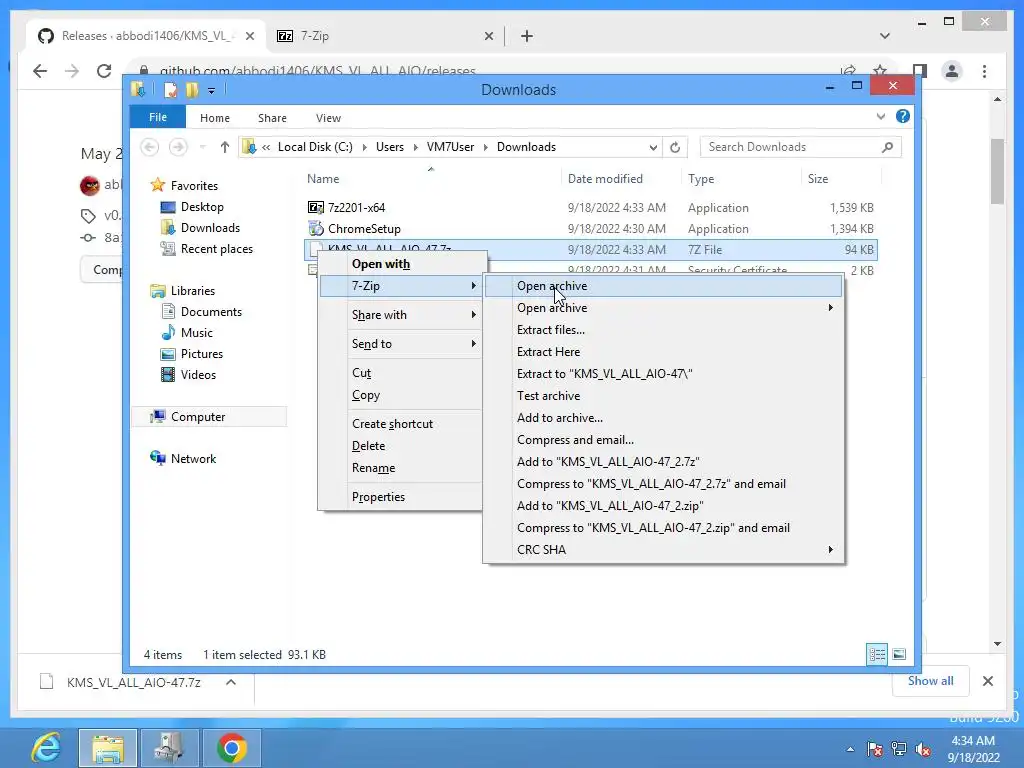This screenshot has height=768, width=1024.
Task: Close the 7-Zip browser tab
Action: 488,36
